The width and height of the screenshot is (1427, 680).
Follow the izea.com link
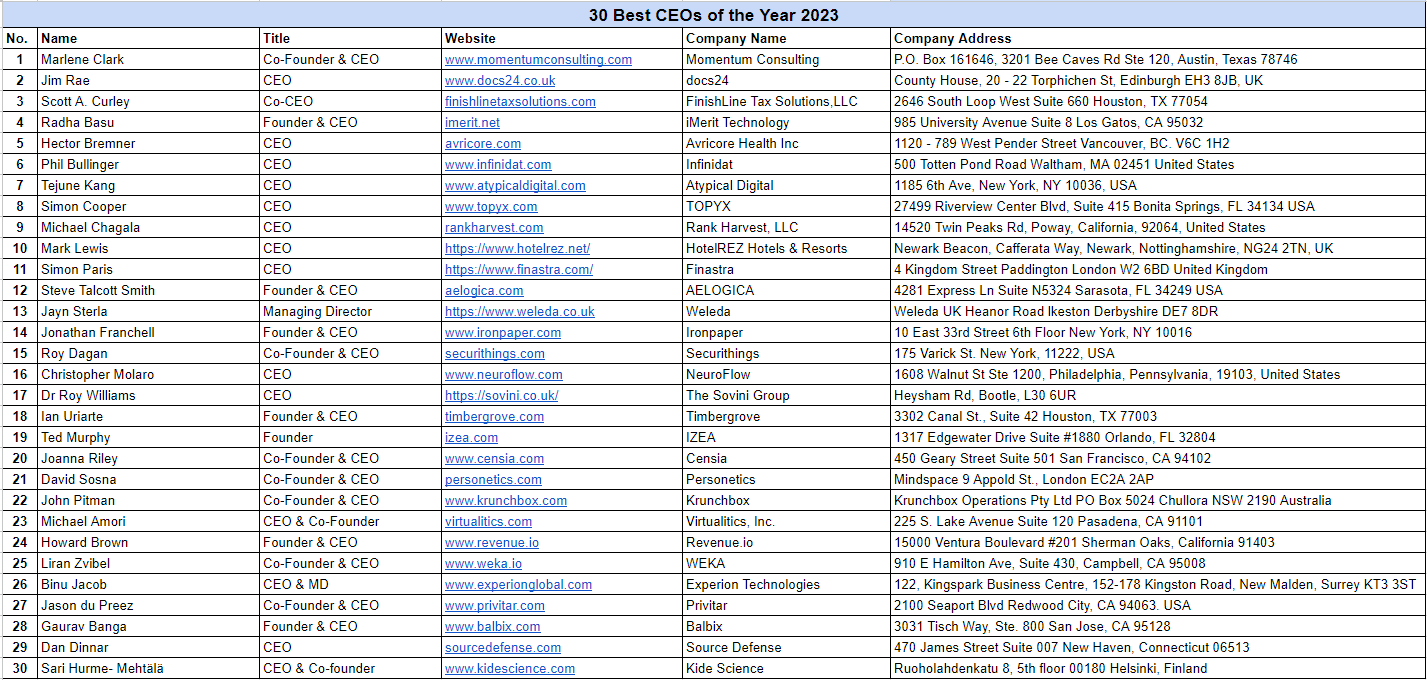tap(471, 437)
